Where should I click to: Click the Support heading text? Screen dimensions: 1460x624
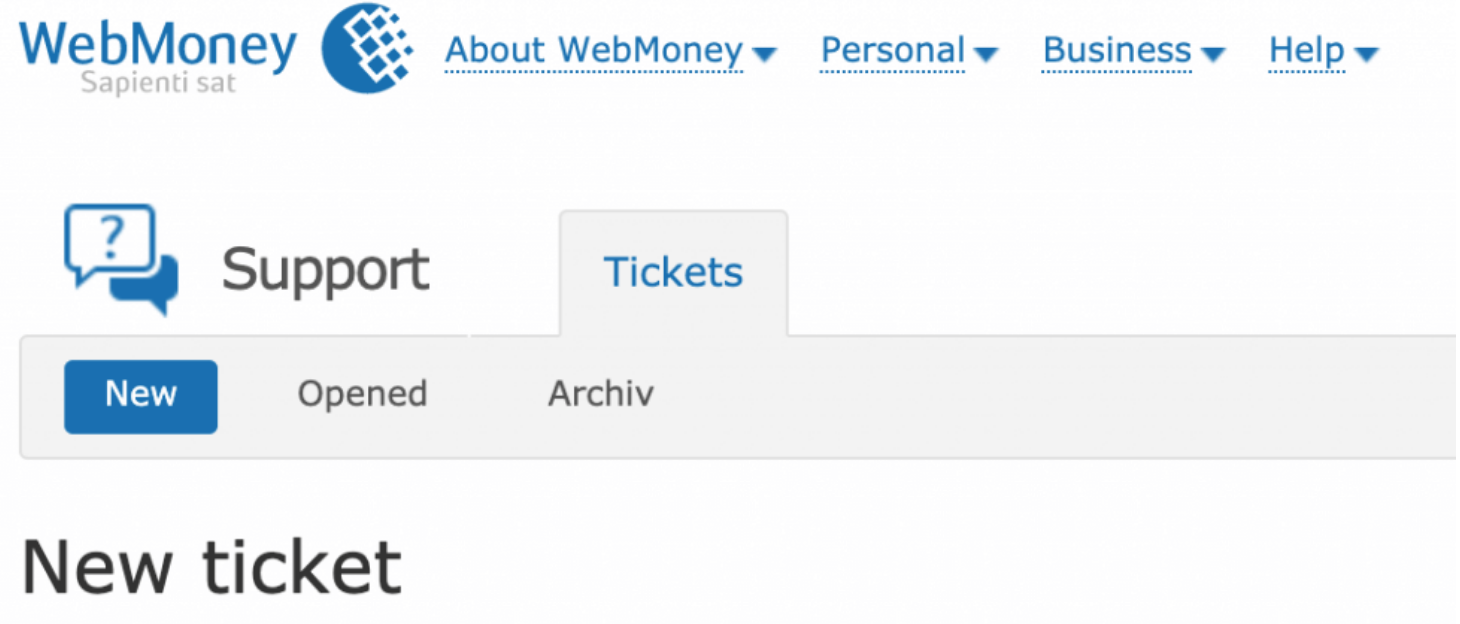[325, 270]
